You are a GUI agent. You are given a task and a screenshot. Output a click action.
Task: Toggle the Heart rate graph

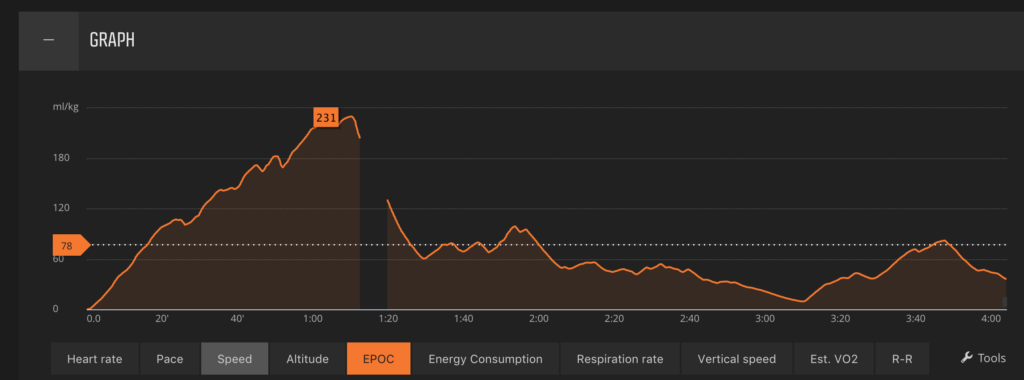(95, 358)
